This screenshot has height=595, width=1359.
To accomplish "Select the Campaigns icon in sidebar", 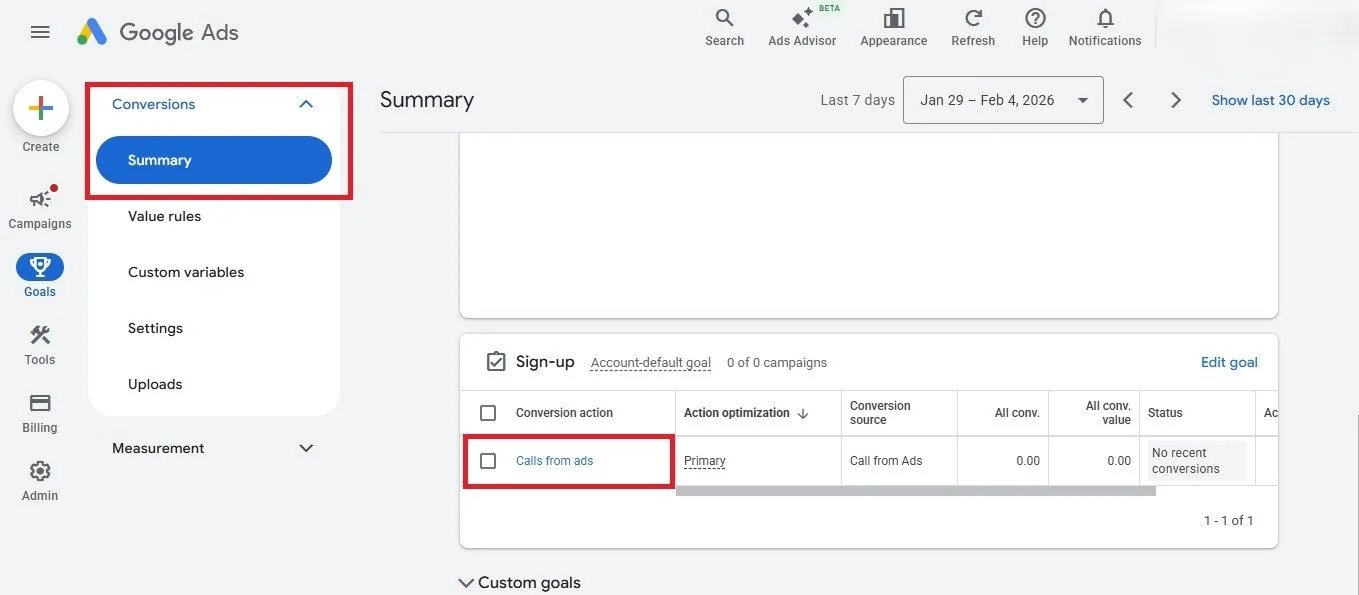I will click(39, 198).
